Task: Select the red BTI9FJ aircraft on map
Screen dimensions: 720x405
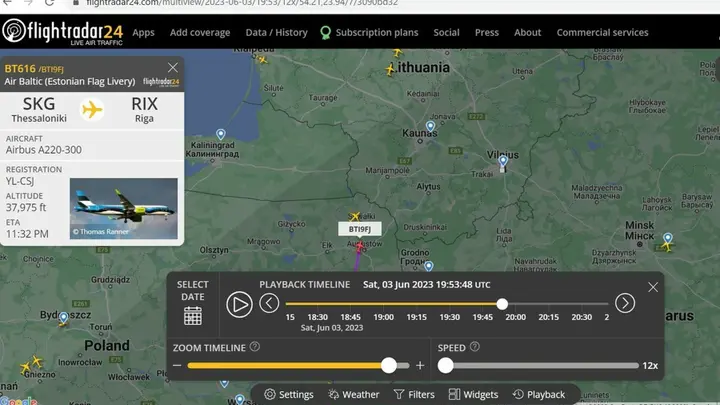Action: [360, 247]
